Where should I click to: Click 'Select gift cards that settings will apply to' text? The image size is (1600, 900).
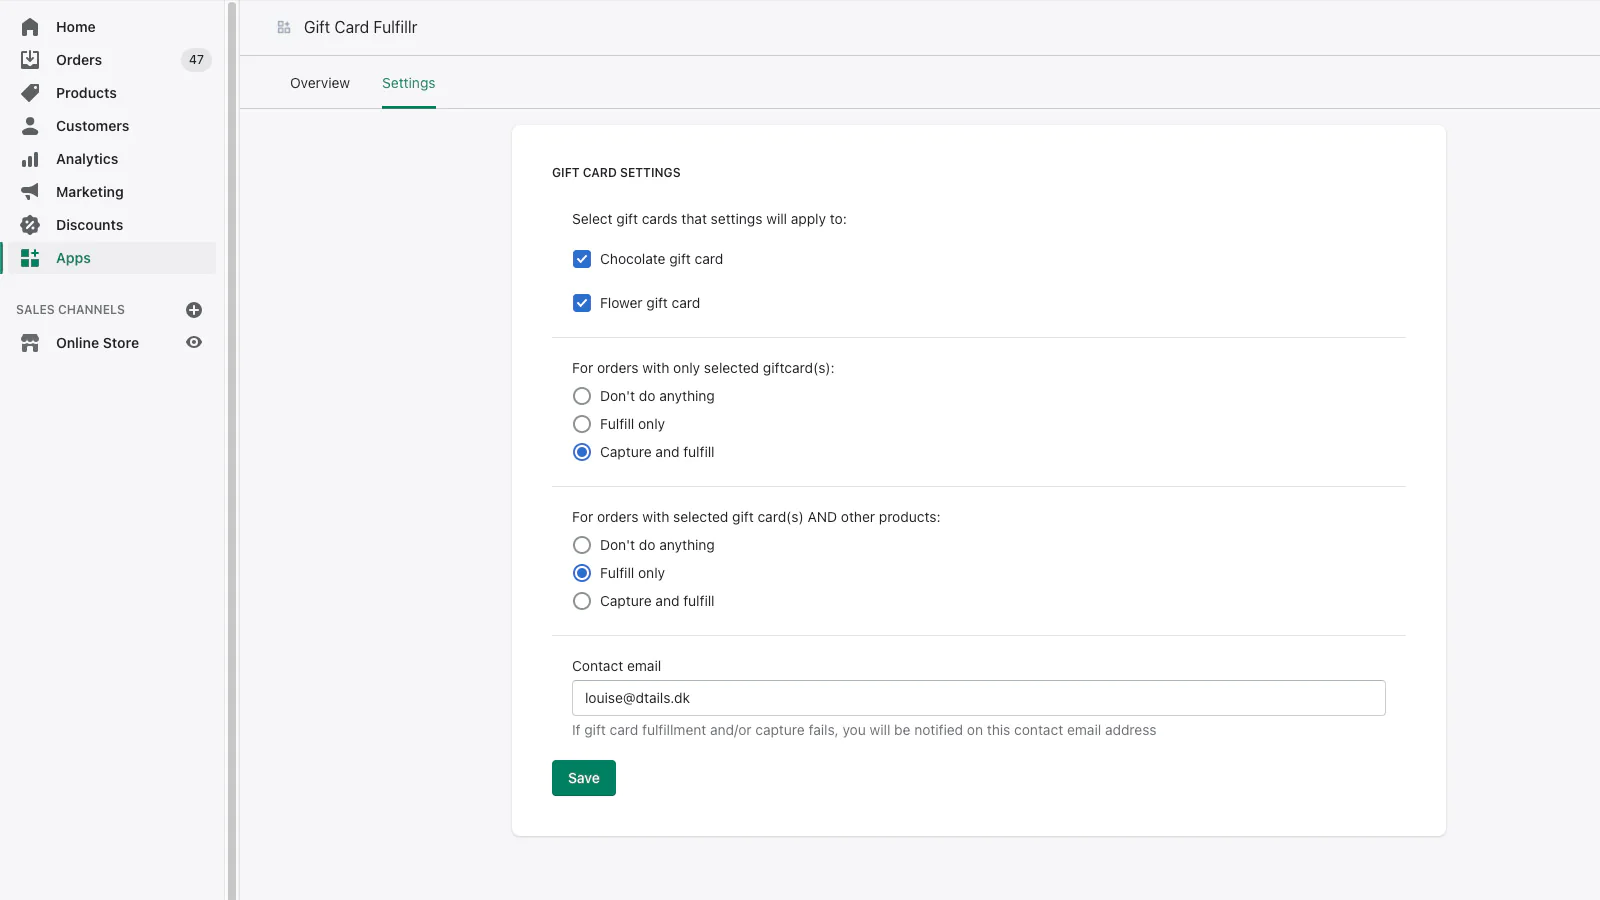(709, 219)
